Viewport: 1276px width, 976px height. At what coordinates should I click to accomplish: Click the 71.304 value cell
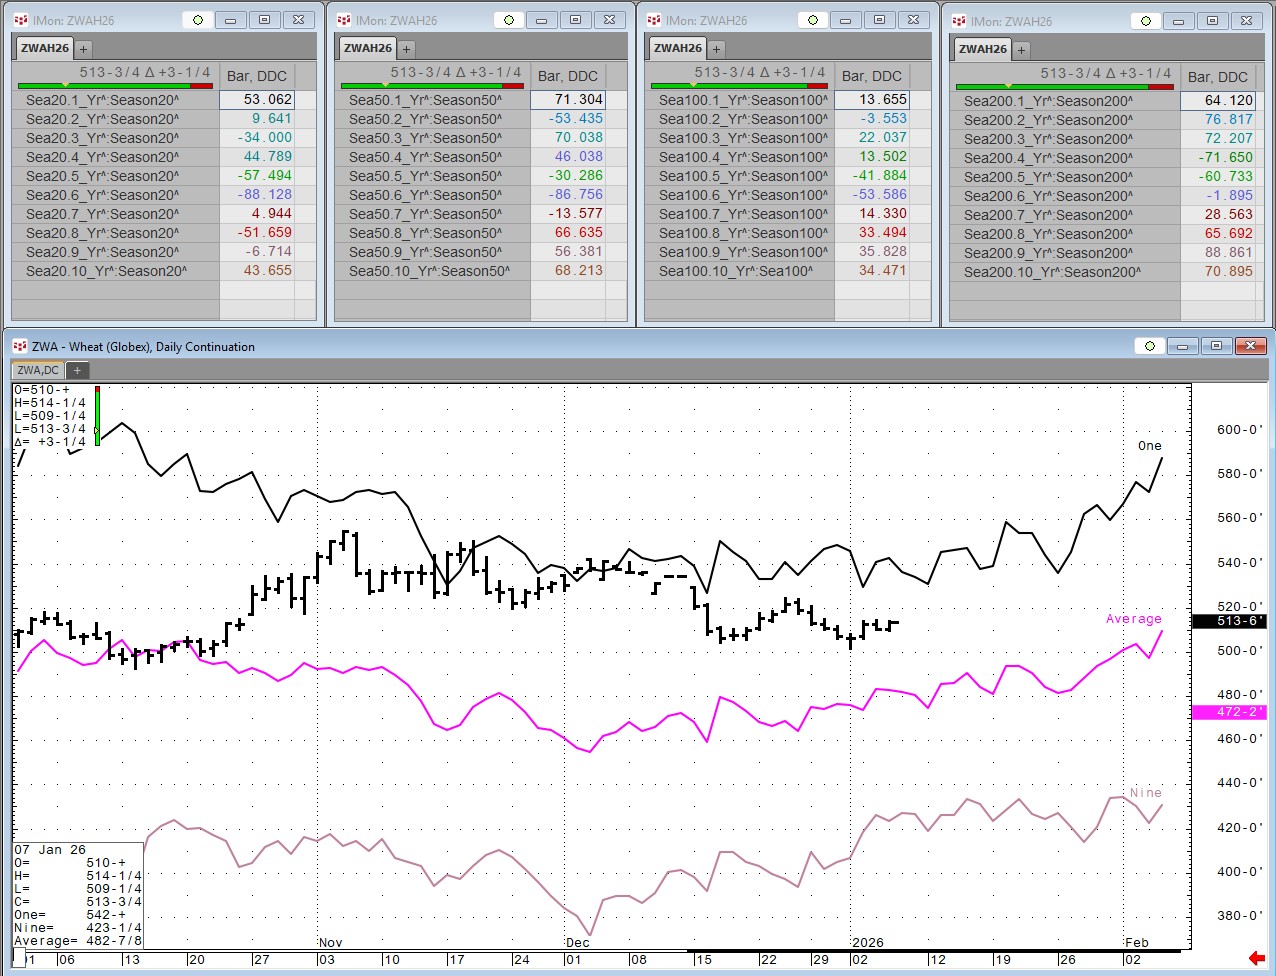pyautogui.click(x=567, y=100)
